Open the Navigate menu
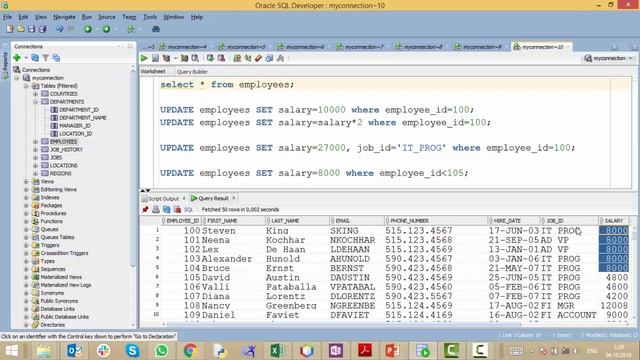Screen dimensions: 640x360 point(64,17)
